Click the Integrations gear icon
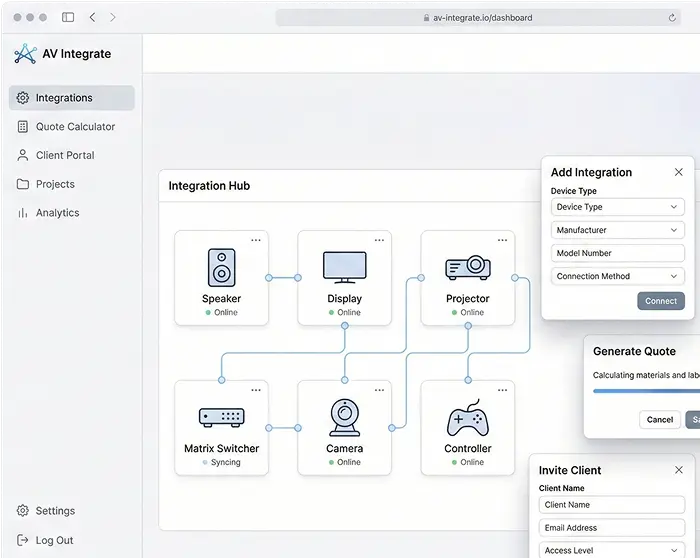 pyautogui.click(x=23, y=98)
